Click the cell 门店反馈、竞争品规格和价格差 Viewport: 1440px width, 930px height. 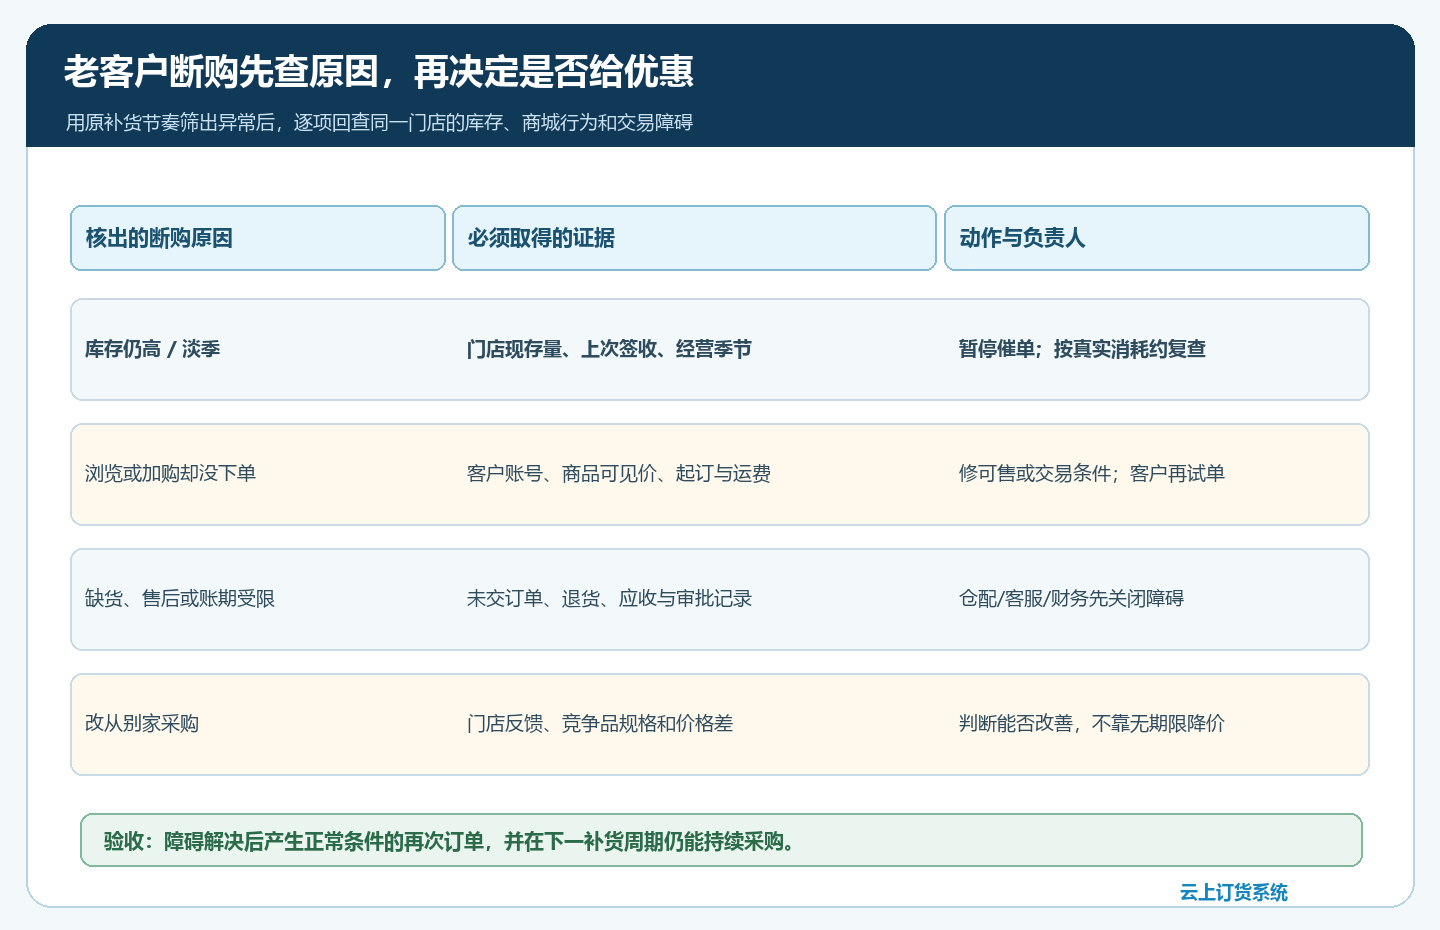tap(600, 724)
